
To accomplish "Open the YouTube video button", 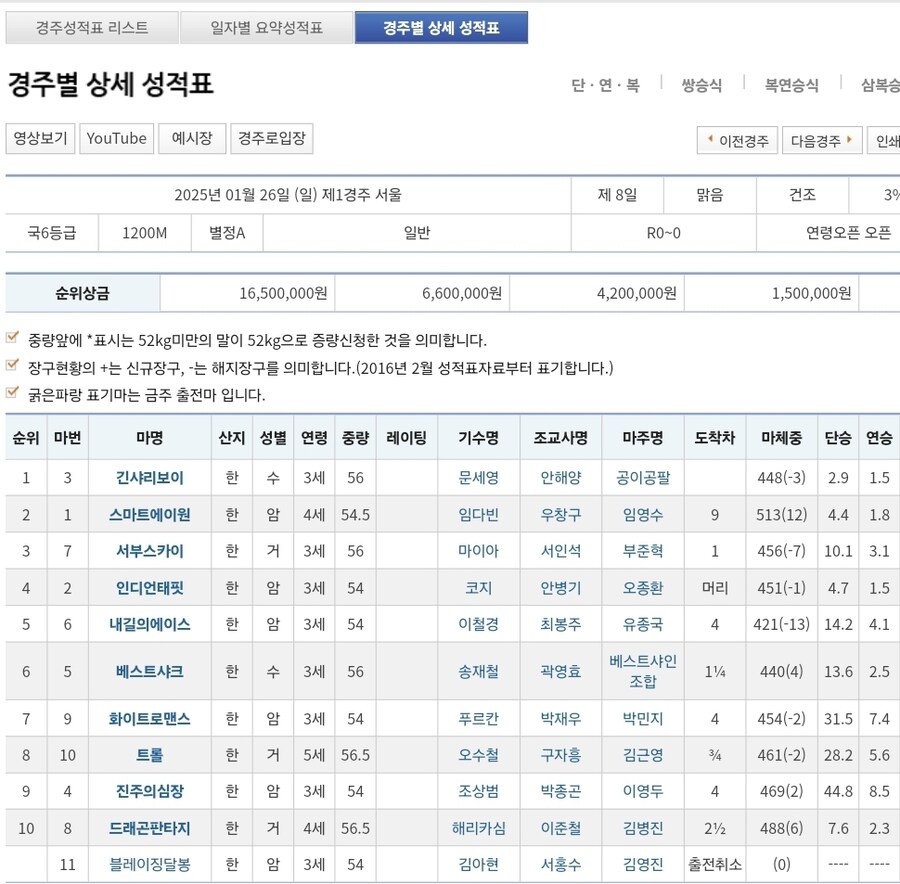I will [116, 139].
